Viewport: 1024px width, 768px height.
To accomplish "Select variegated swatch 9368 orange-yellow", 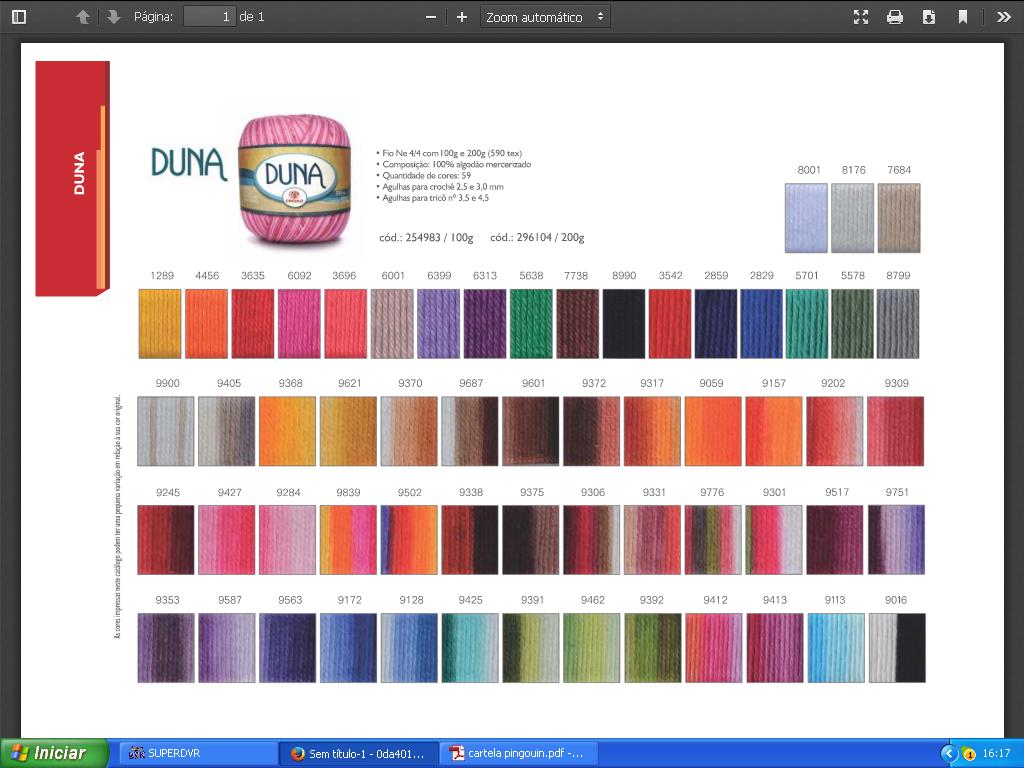I will click(287, 431).
